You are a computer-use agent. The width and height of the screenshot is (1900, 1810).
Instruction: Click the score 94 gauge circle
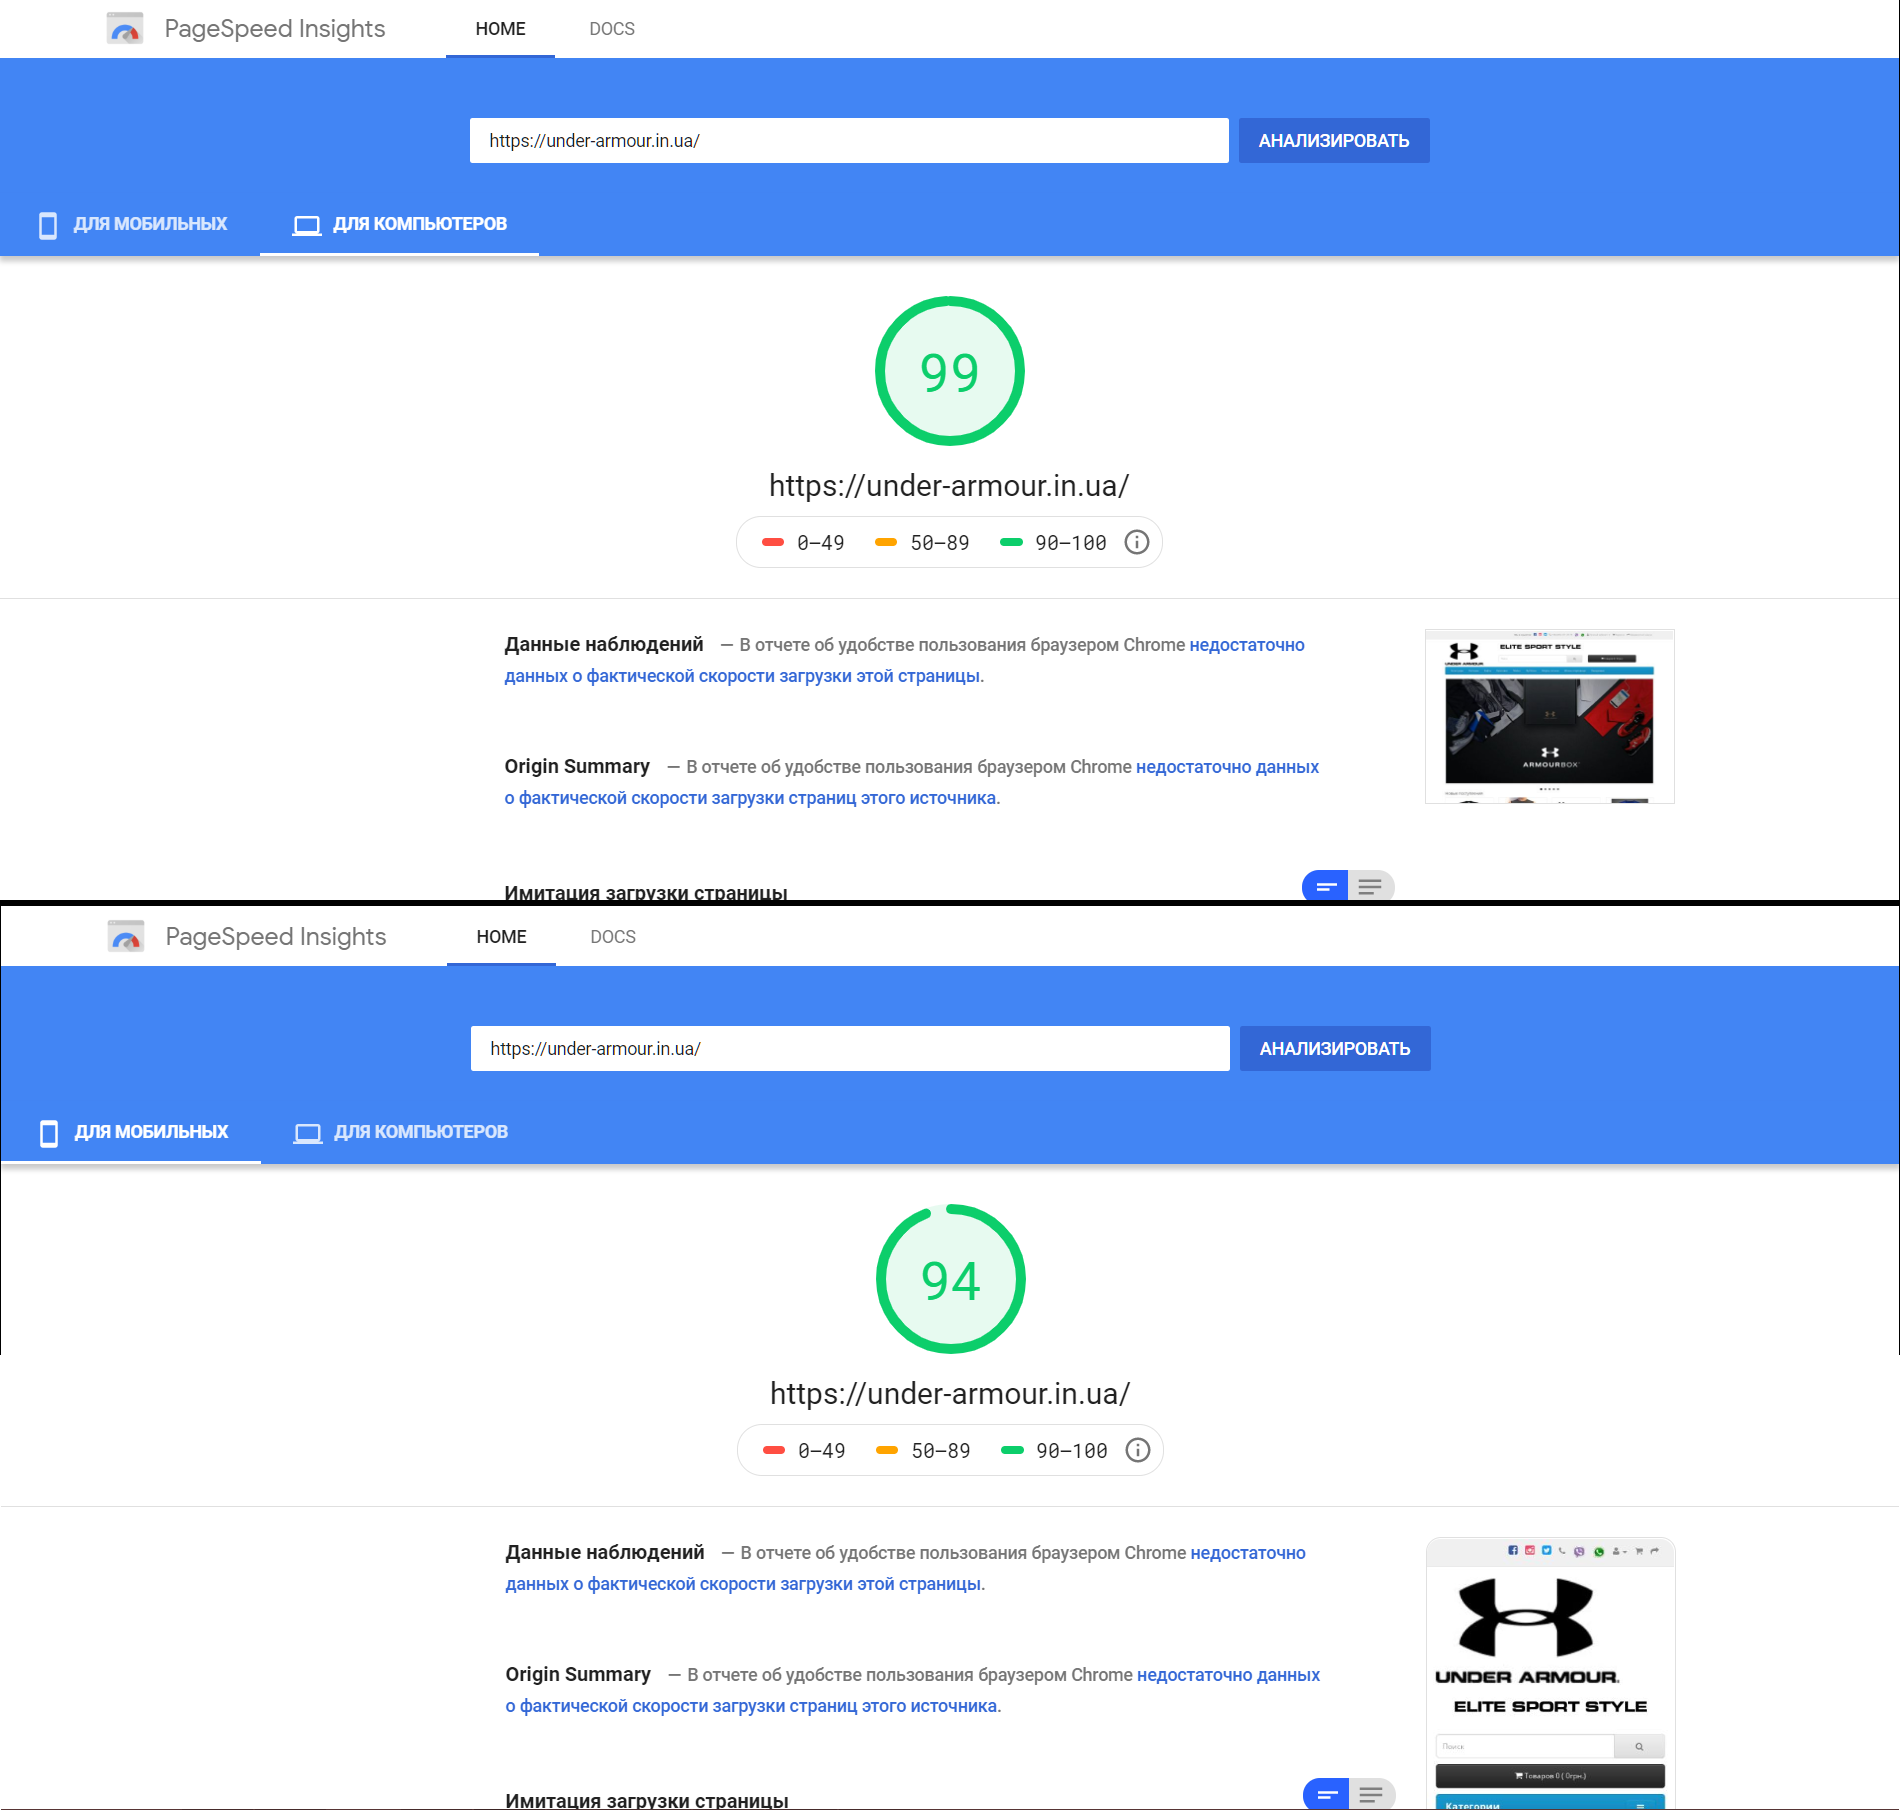tap(951, 1279)
